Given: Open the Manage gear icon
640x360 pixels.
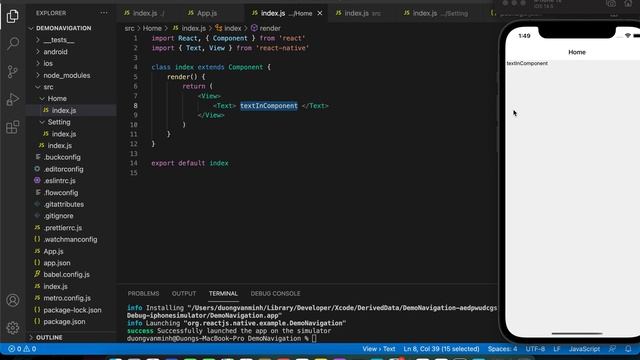Looking at the screenshot, I should 13,328.
